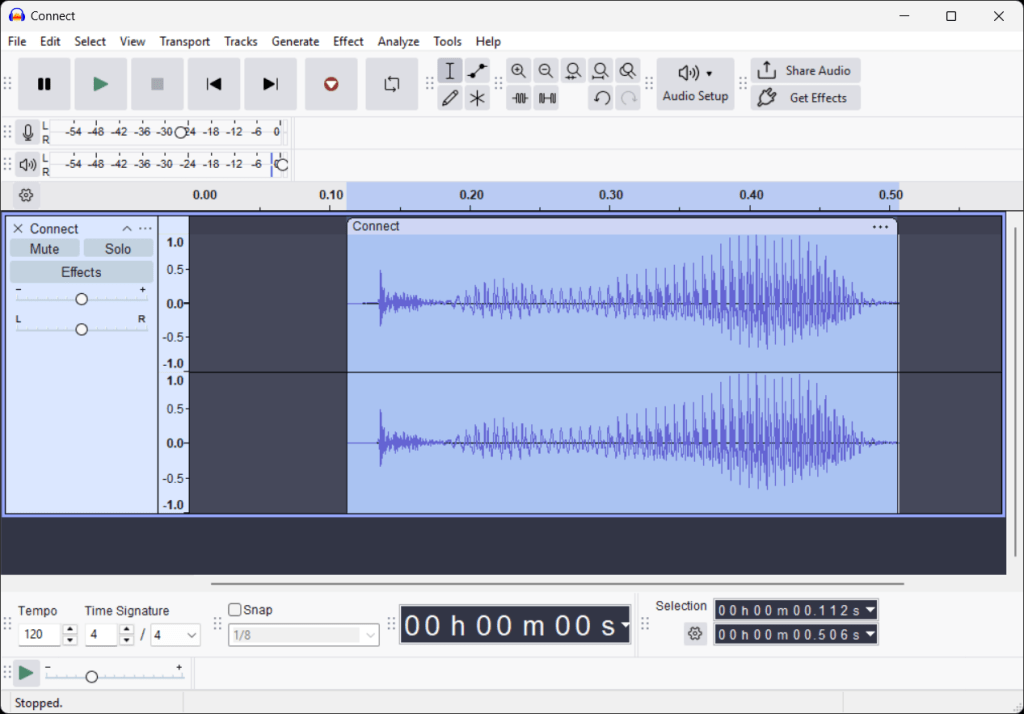Image resolution: width=1024 pixels, height=714 pixels.
Task: Open the Audio Setup dropdown
Action: coord(695,84)
